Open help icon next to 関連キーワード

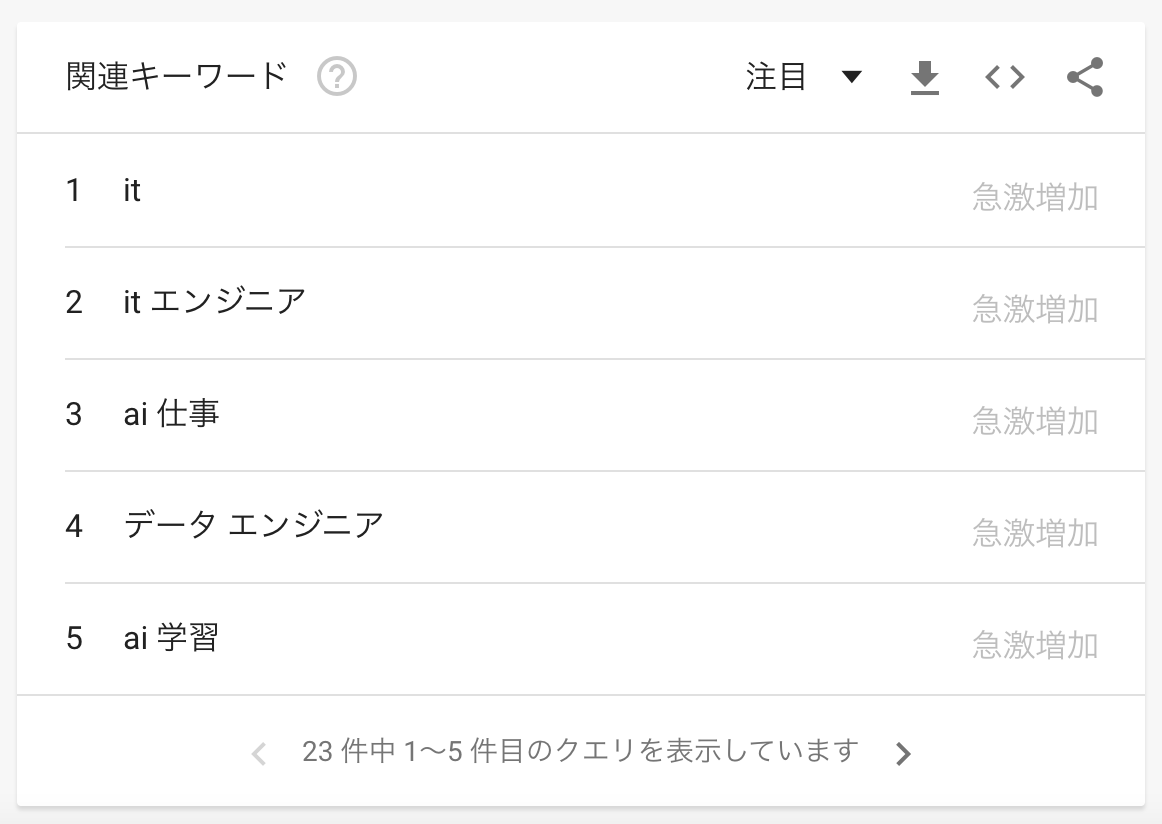tap(337, 76)
